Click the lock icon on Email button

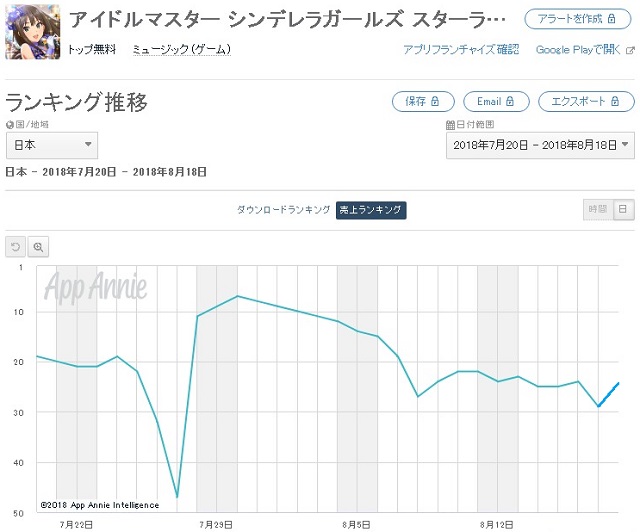tap(510, 101)
